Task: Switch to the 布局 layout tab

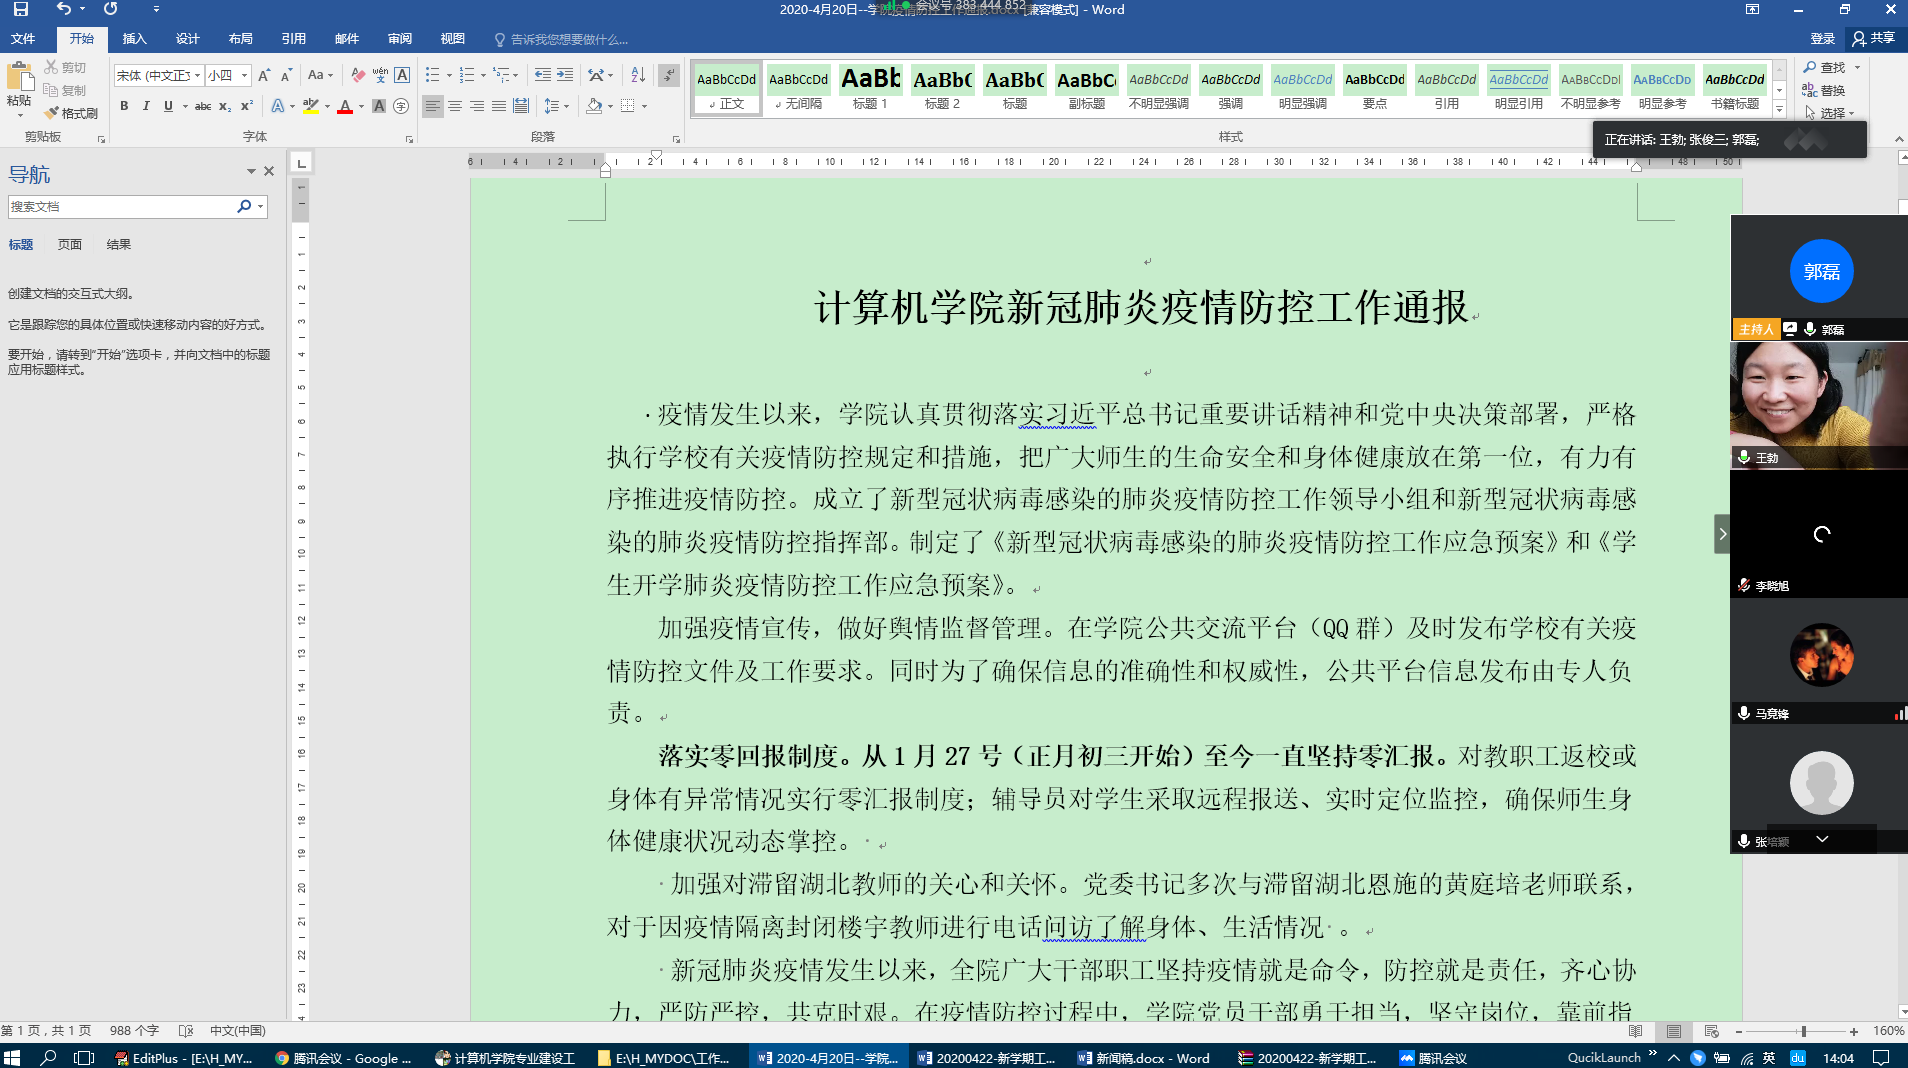Action: point(241,39)
